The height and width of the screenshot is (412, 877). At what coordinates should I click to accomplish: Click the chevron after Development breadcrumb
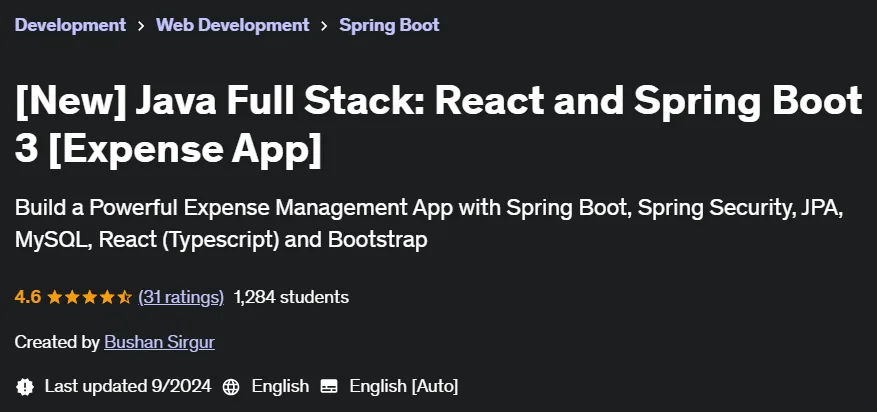tap(141, 26)
